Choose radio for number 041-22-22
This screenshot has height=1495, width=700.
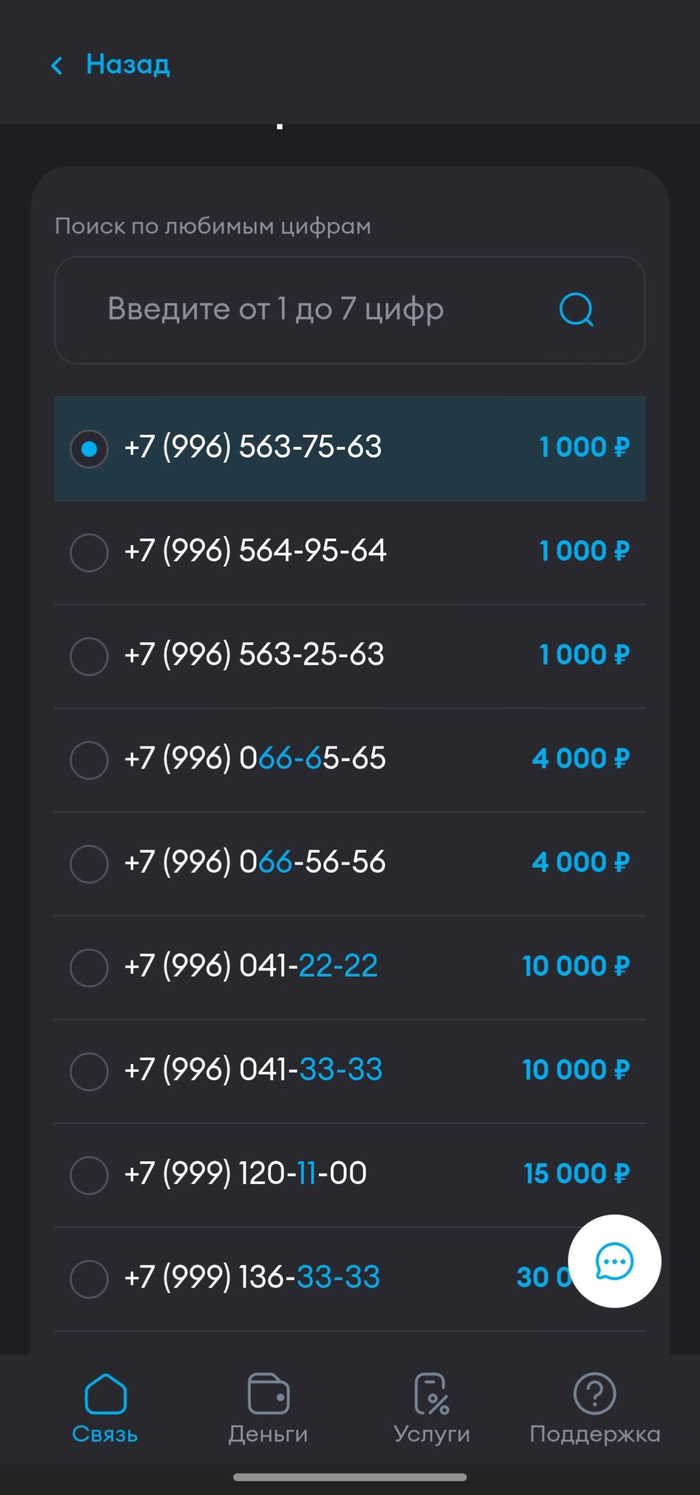(89, 968)
